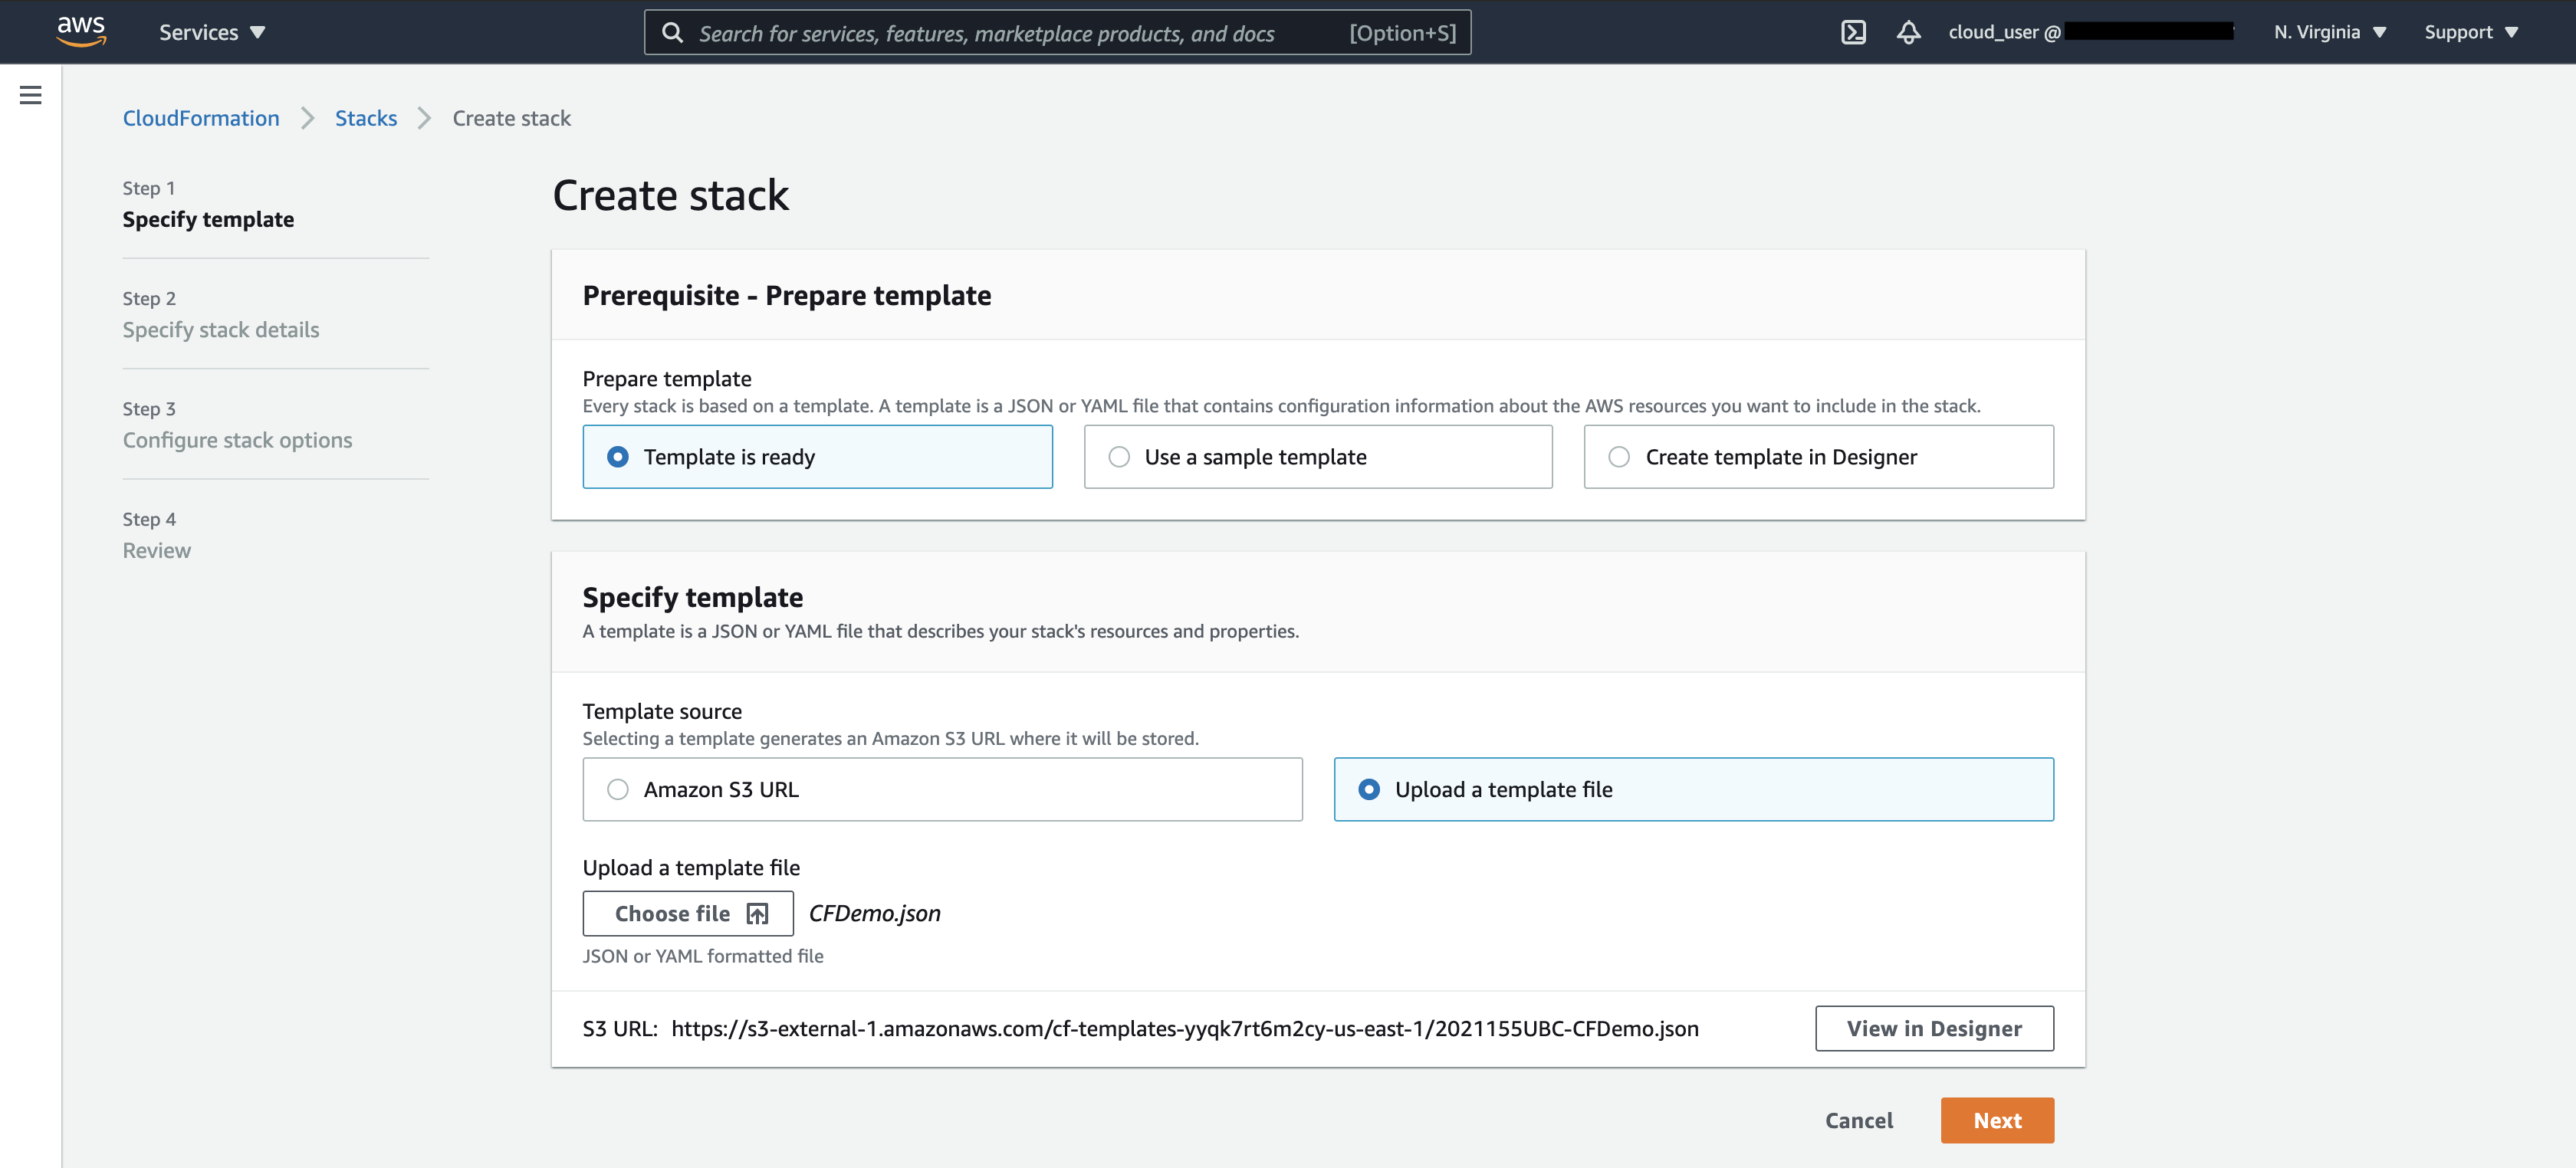Cancel the stack creation
This screenshot has height=1168, width=2576.
(x=1858, y=1120)
